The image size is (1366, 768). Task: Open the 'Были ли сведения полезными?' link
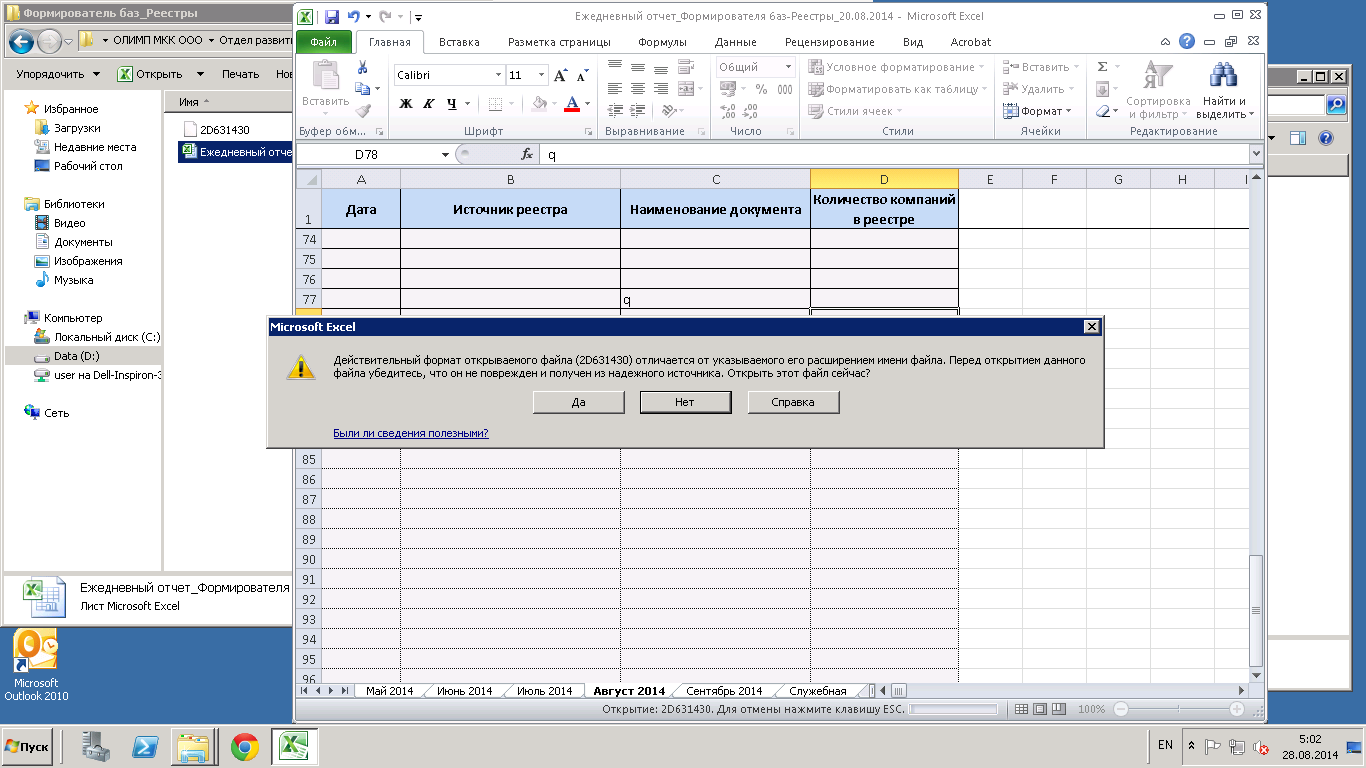pos(411,433)
